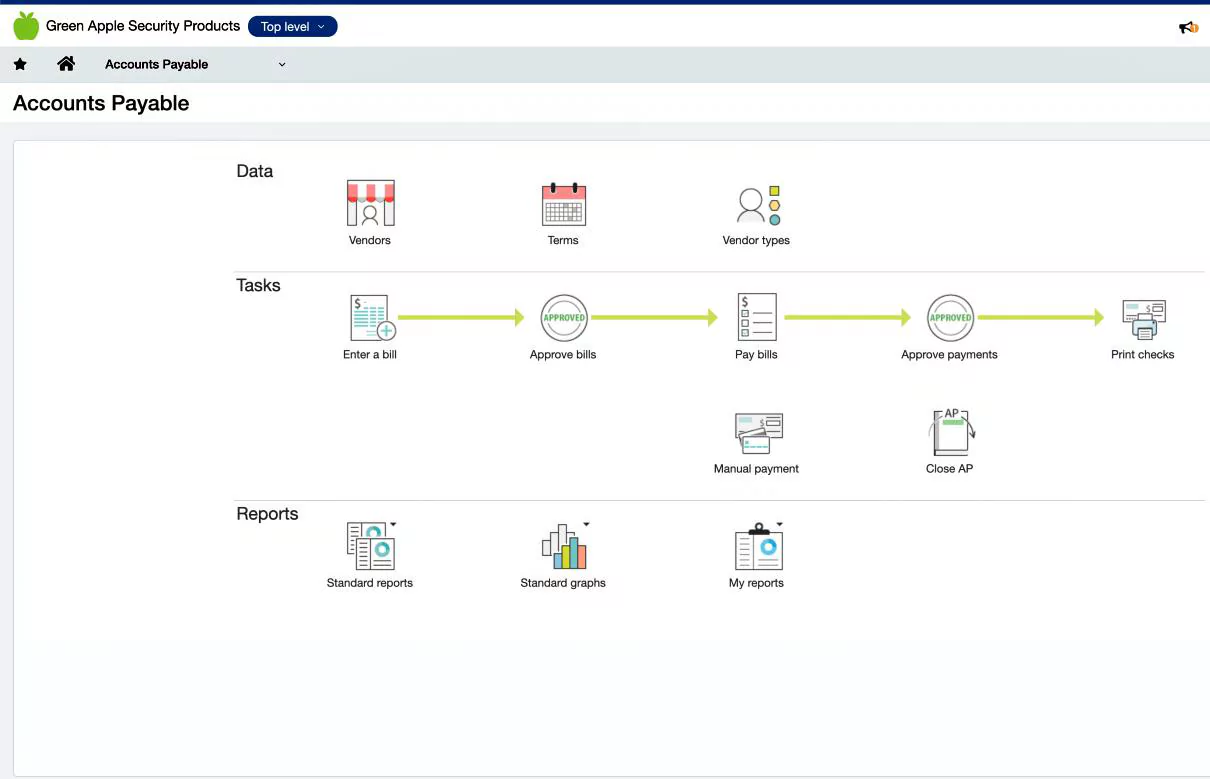Click the Terms calendar icon

[563, 204]
